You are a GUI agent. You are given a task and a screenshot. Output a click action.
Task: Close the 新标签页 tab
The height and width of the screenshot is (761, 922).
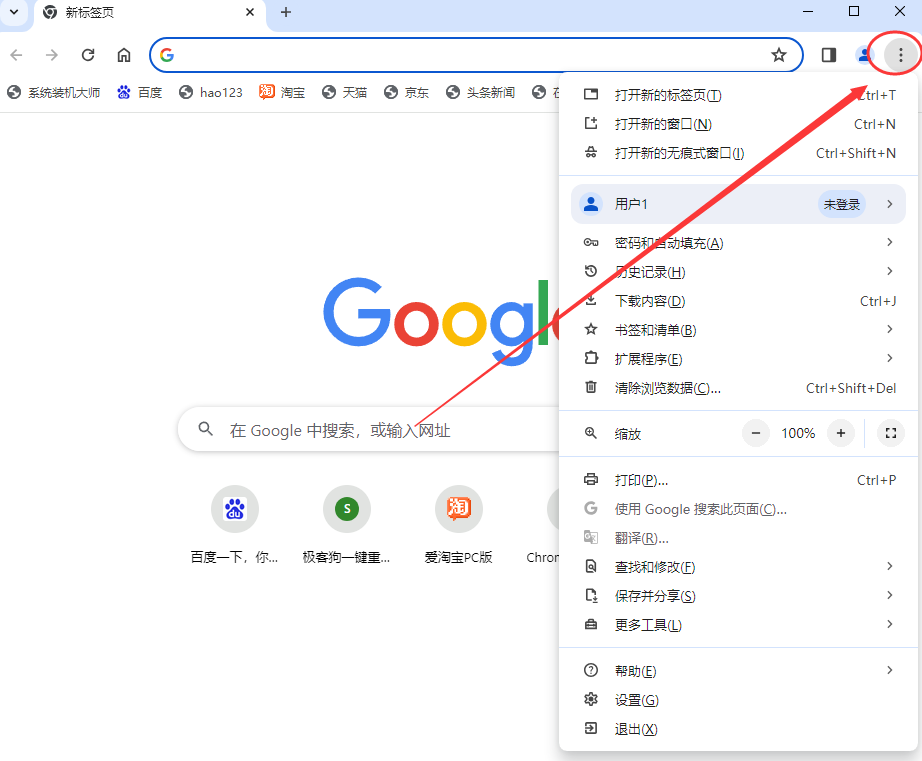pos(250,12)
